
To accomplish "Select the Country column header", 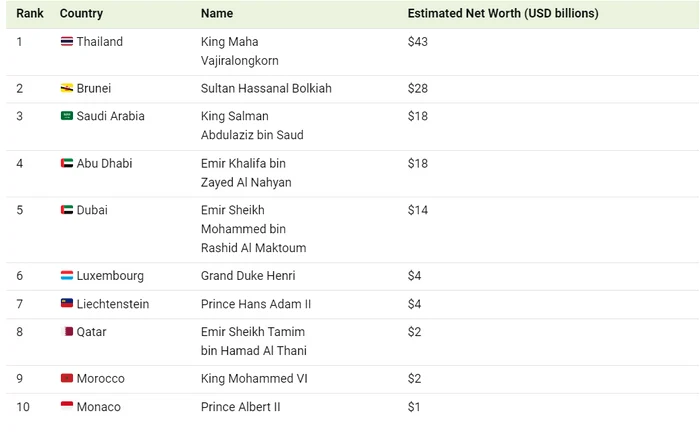I will point(81,13).
